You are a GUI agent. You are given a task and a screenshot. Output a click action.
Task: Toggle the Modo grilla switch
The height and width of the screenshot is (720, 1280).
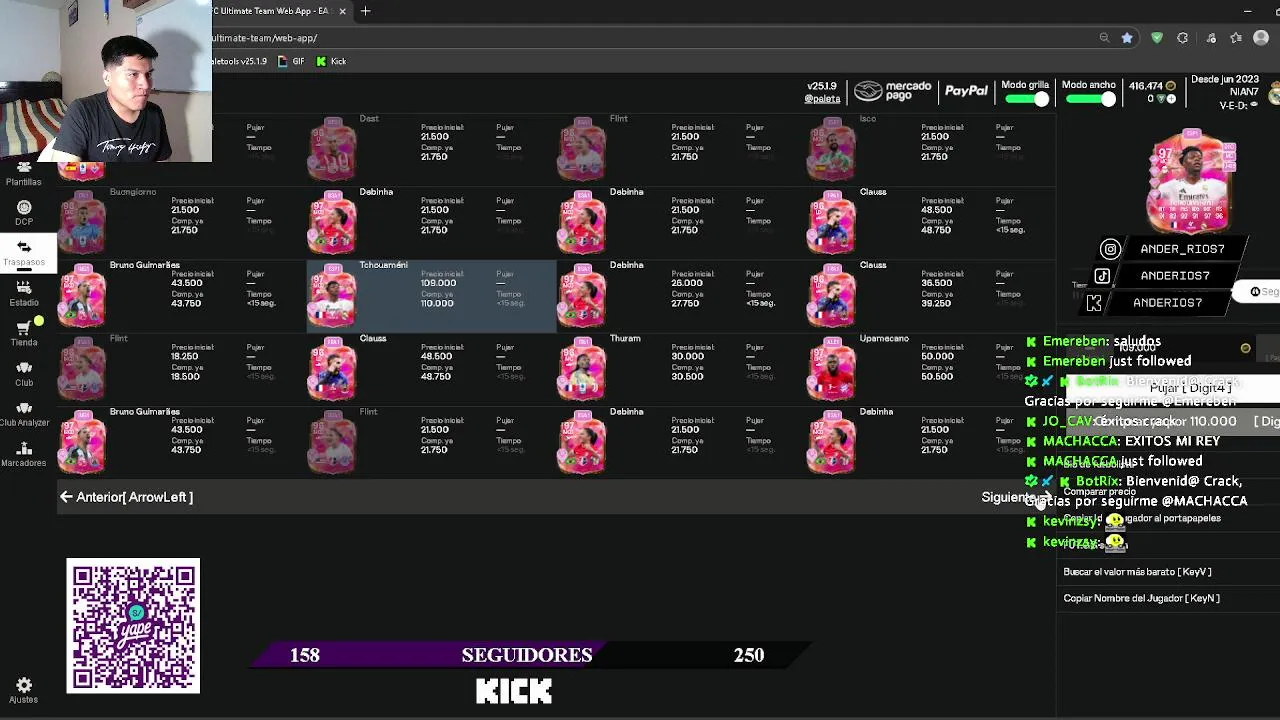(x=1027, y=99)
